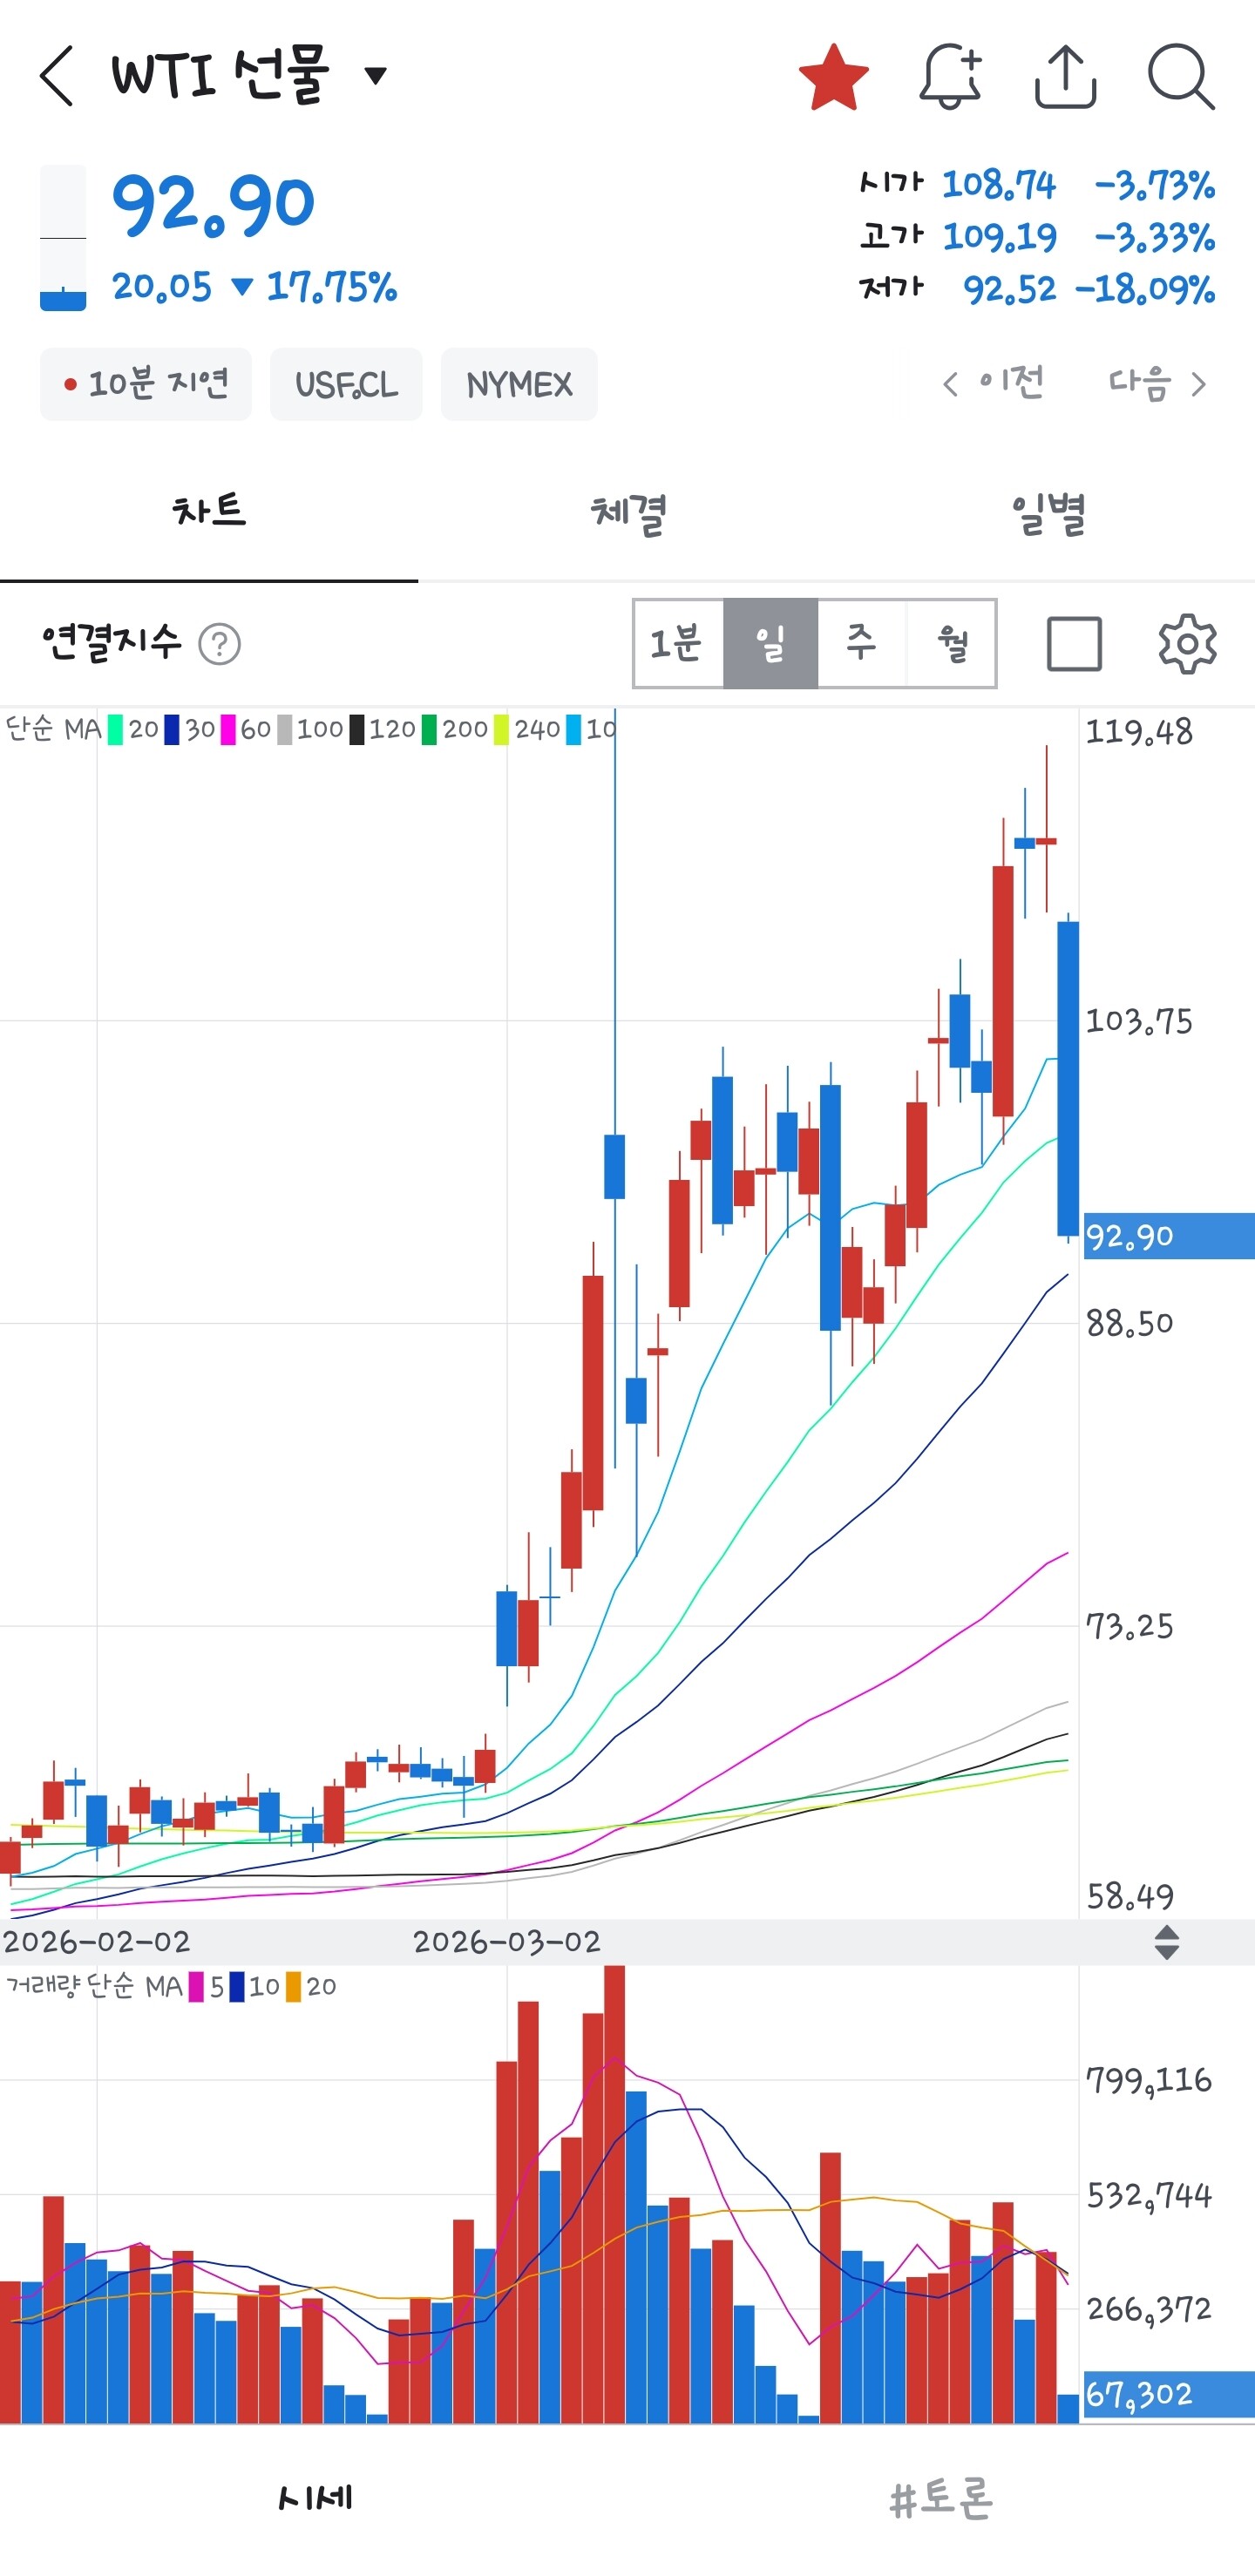Tap the 17.75% change percentage
This screenshot has height=2576, width=1255.
pos(332,287)
